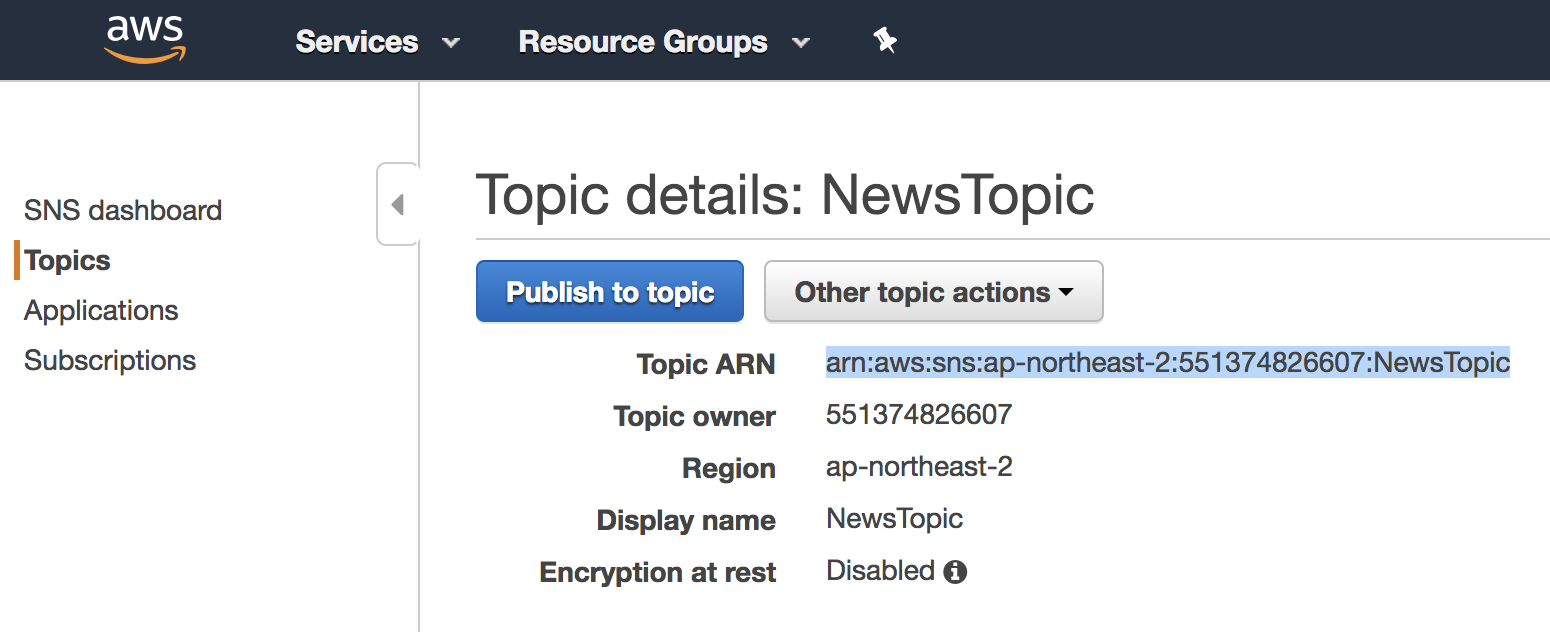Click the Topic ARN label

pos(706,364)
